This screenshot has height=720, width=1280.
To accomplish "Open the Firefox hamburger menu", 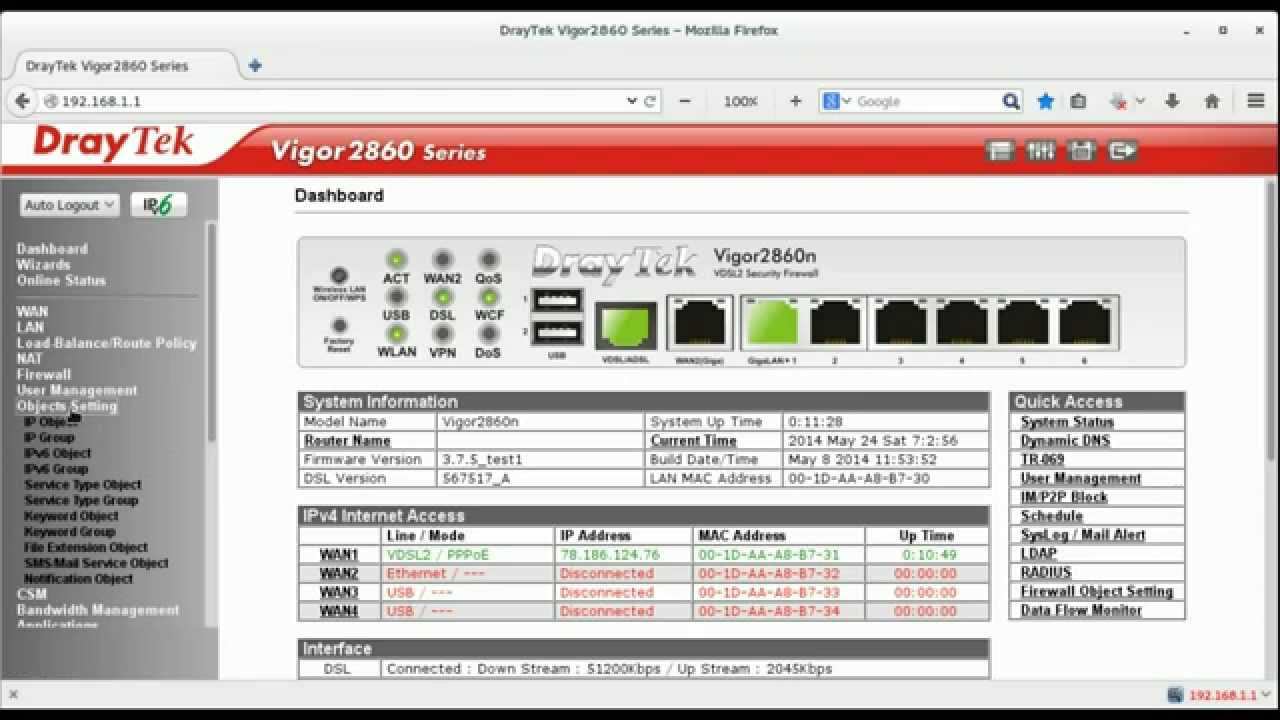I will tap(1256, 101).
